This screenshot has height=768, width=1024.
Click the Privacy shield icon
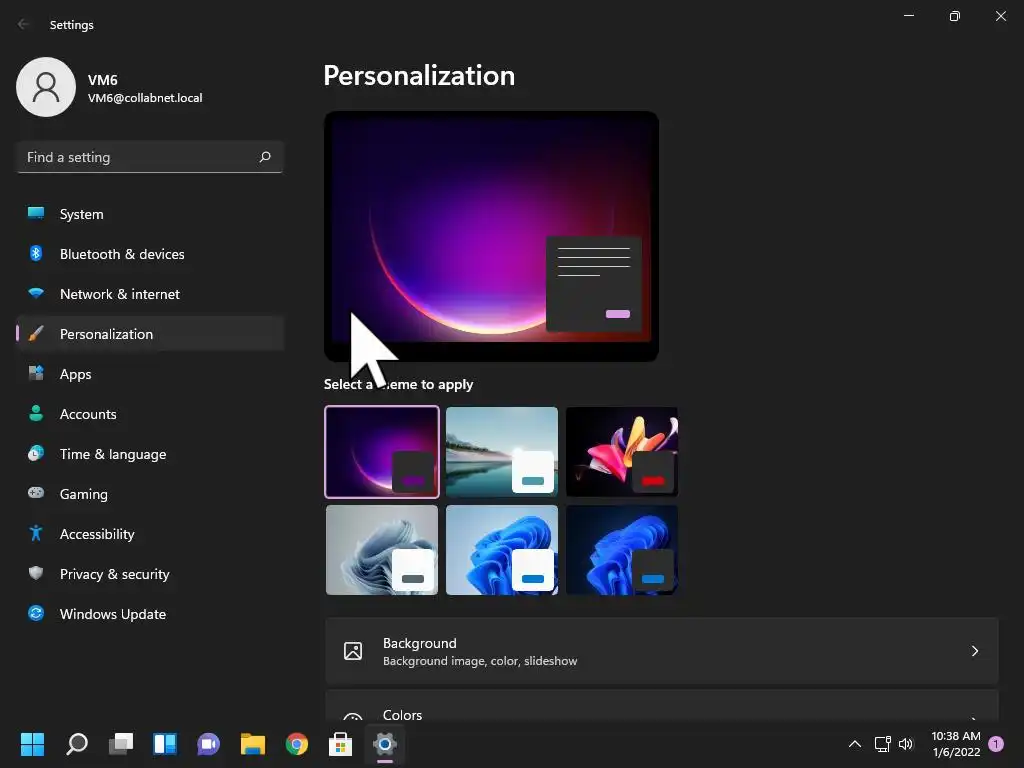pyautogui.click(x=36, y=573)
